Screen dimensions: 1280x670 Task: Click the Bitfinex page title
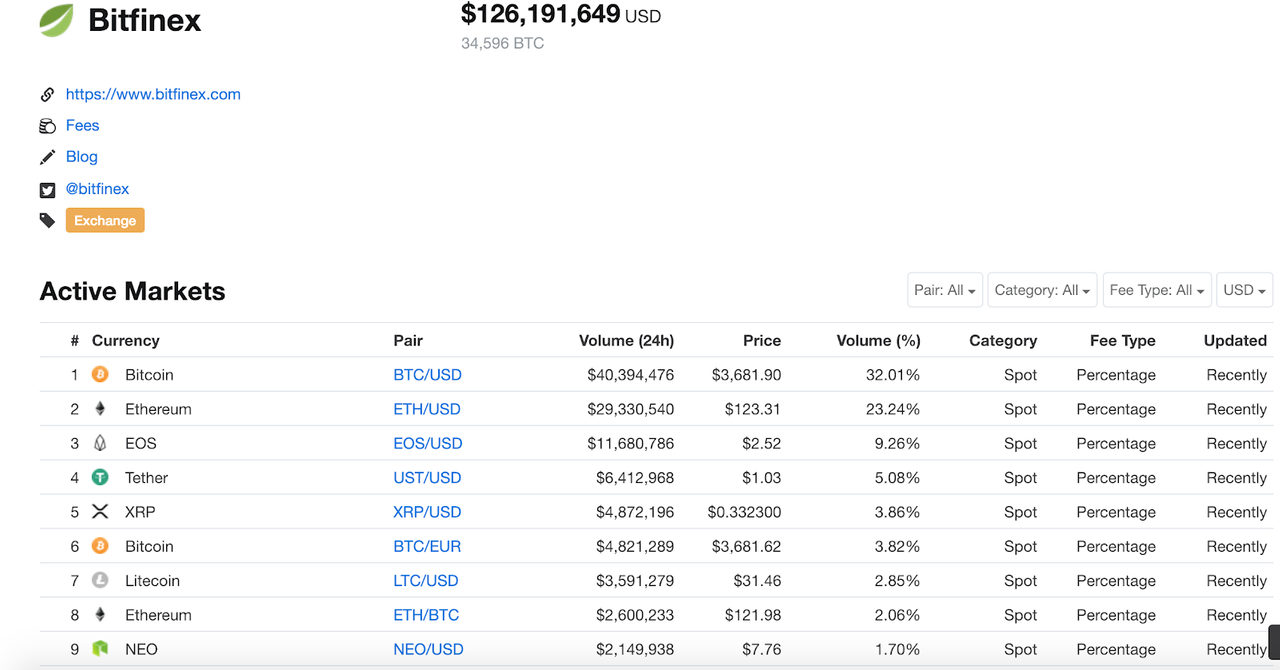point(145,20)
